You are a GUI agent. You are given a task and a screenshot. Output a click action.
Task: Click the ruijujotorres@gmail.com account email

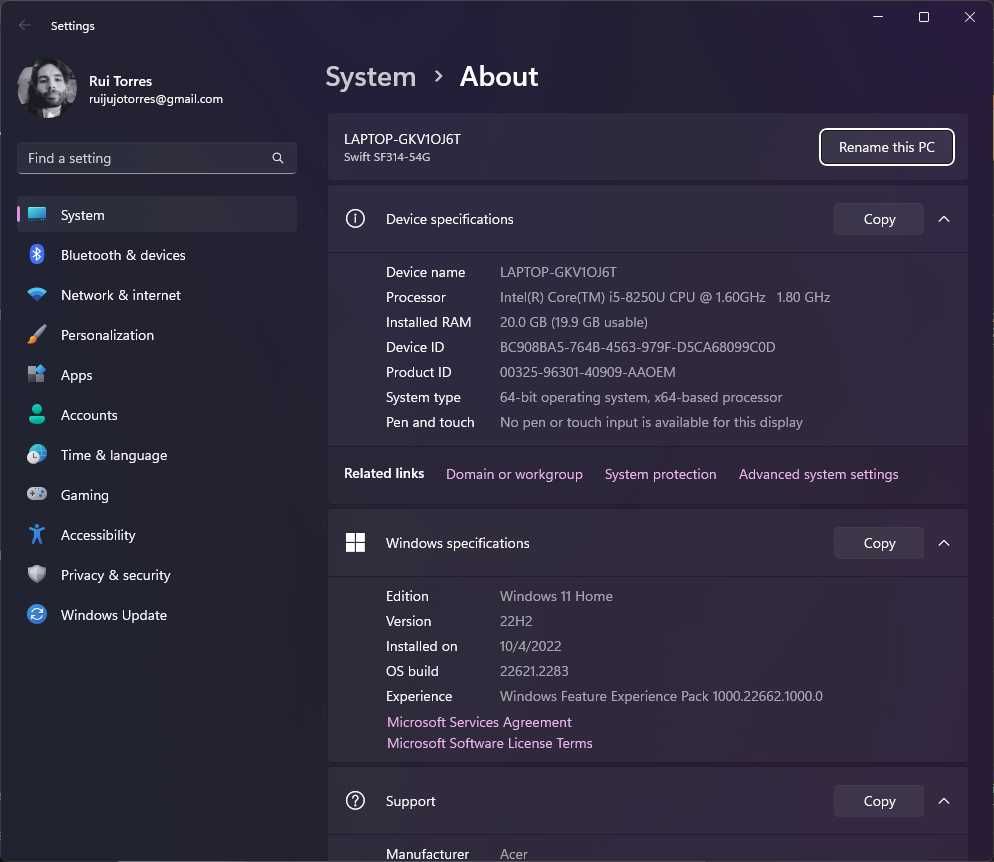(156, 99)
